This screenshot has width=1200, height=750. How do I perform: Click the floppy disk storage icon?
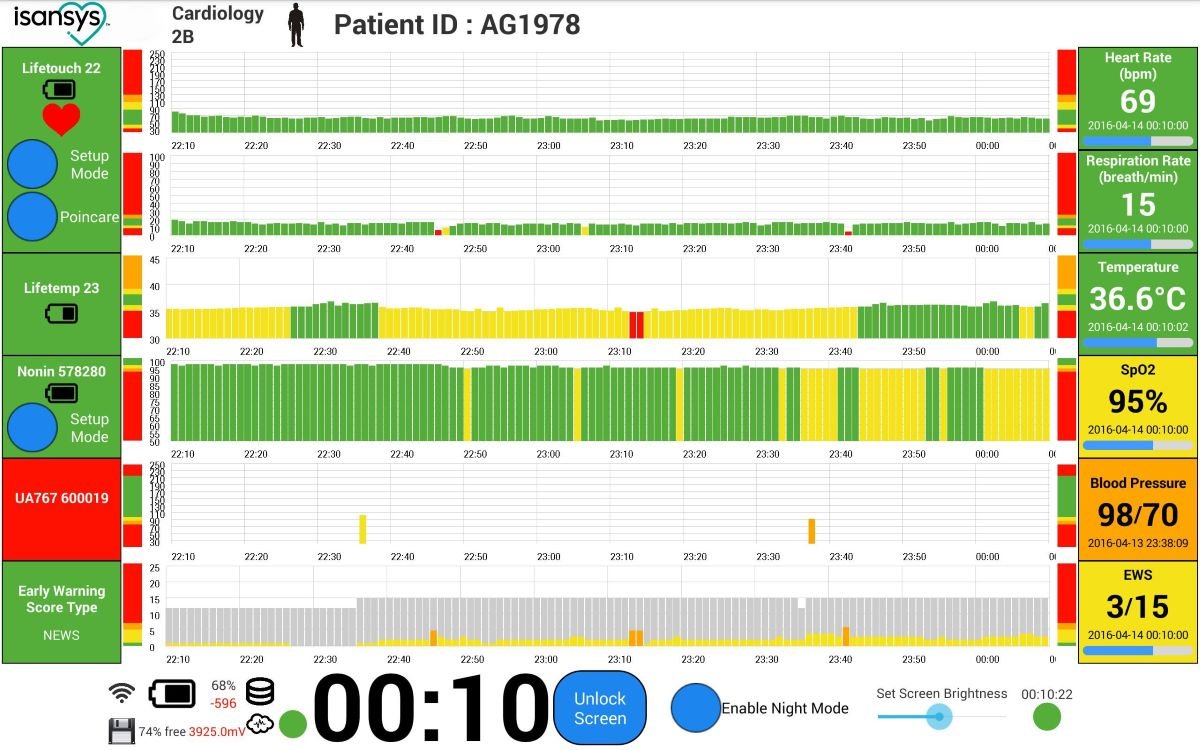click(121, 731)
